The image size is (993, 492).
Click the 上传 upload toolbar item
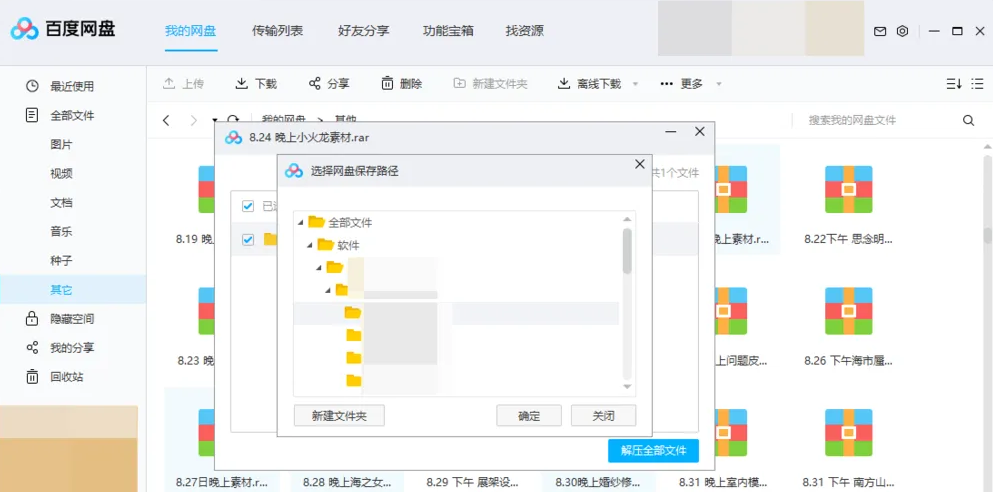point(184,84)
